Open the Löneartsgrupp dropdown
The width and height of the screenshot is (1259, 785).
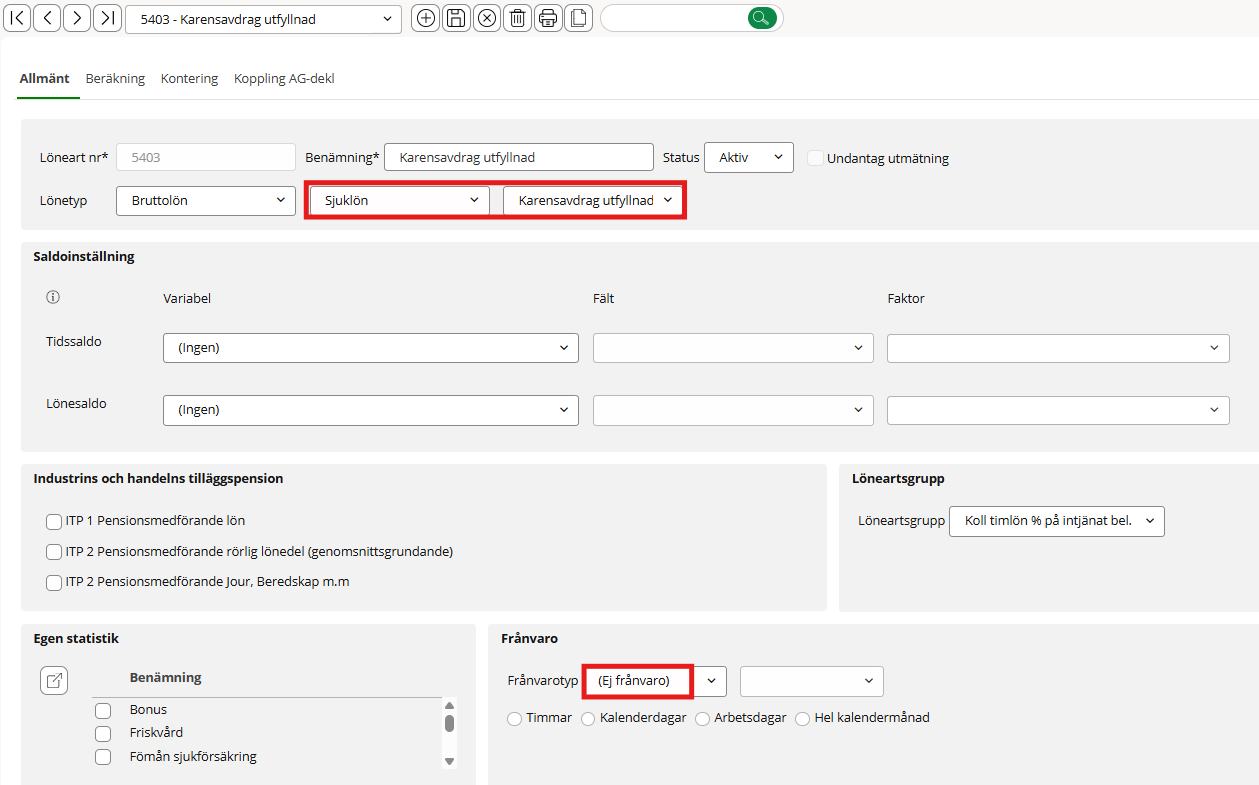[1056, 521]
